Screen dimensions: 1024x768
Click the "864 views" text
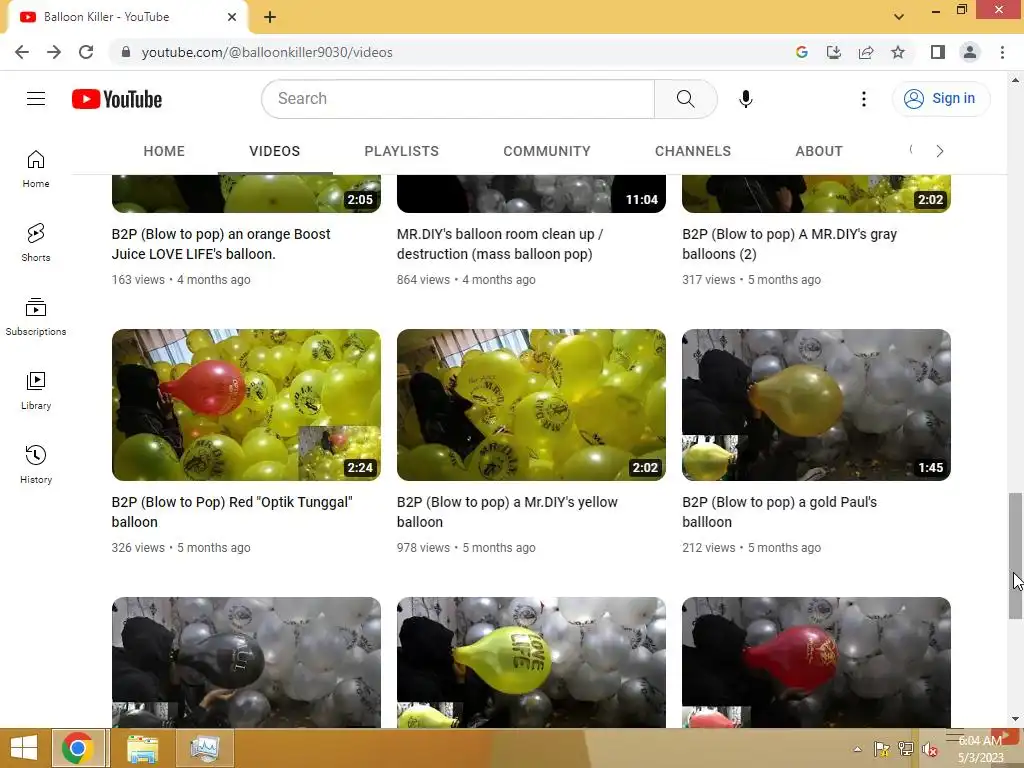[x=423, y=280]
